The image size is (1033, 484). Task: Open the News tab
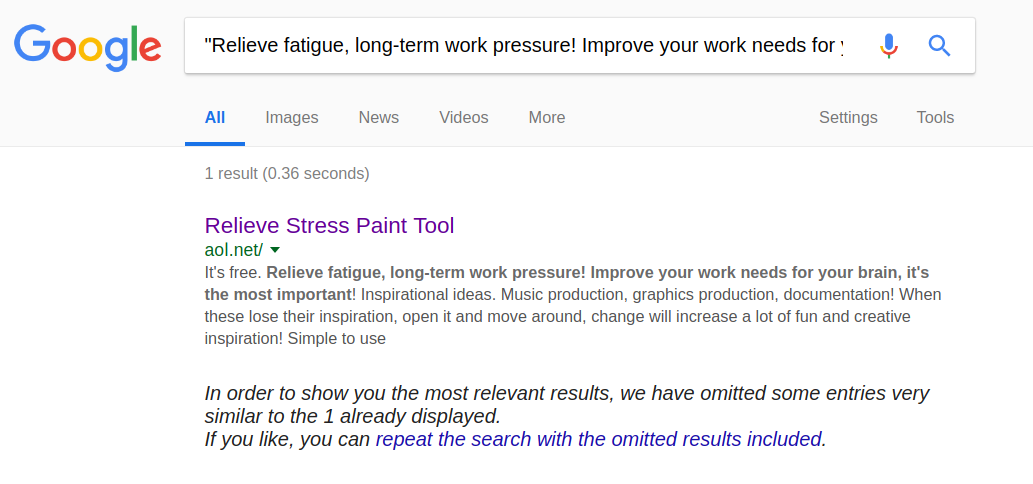tap(379, 118)
